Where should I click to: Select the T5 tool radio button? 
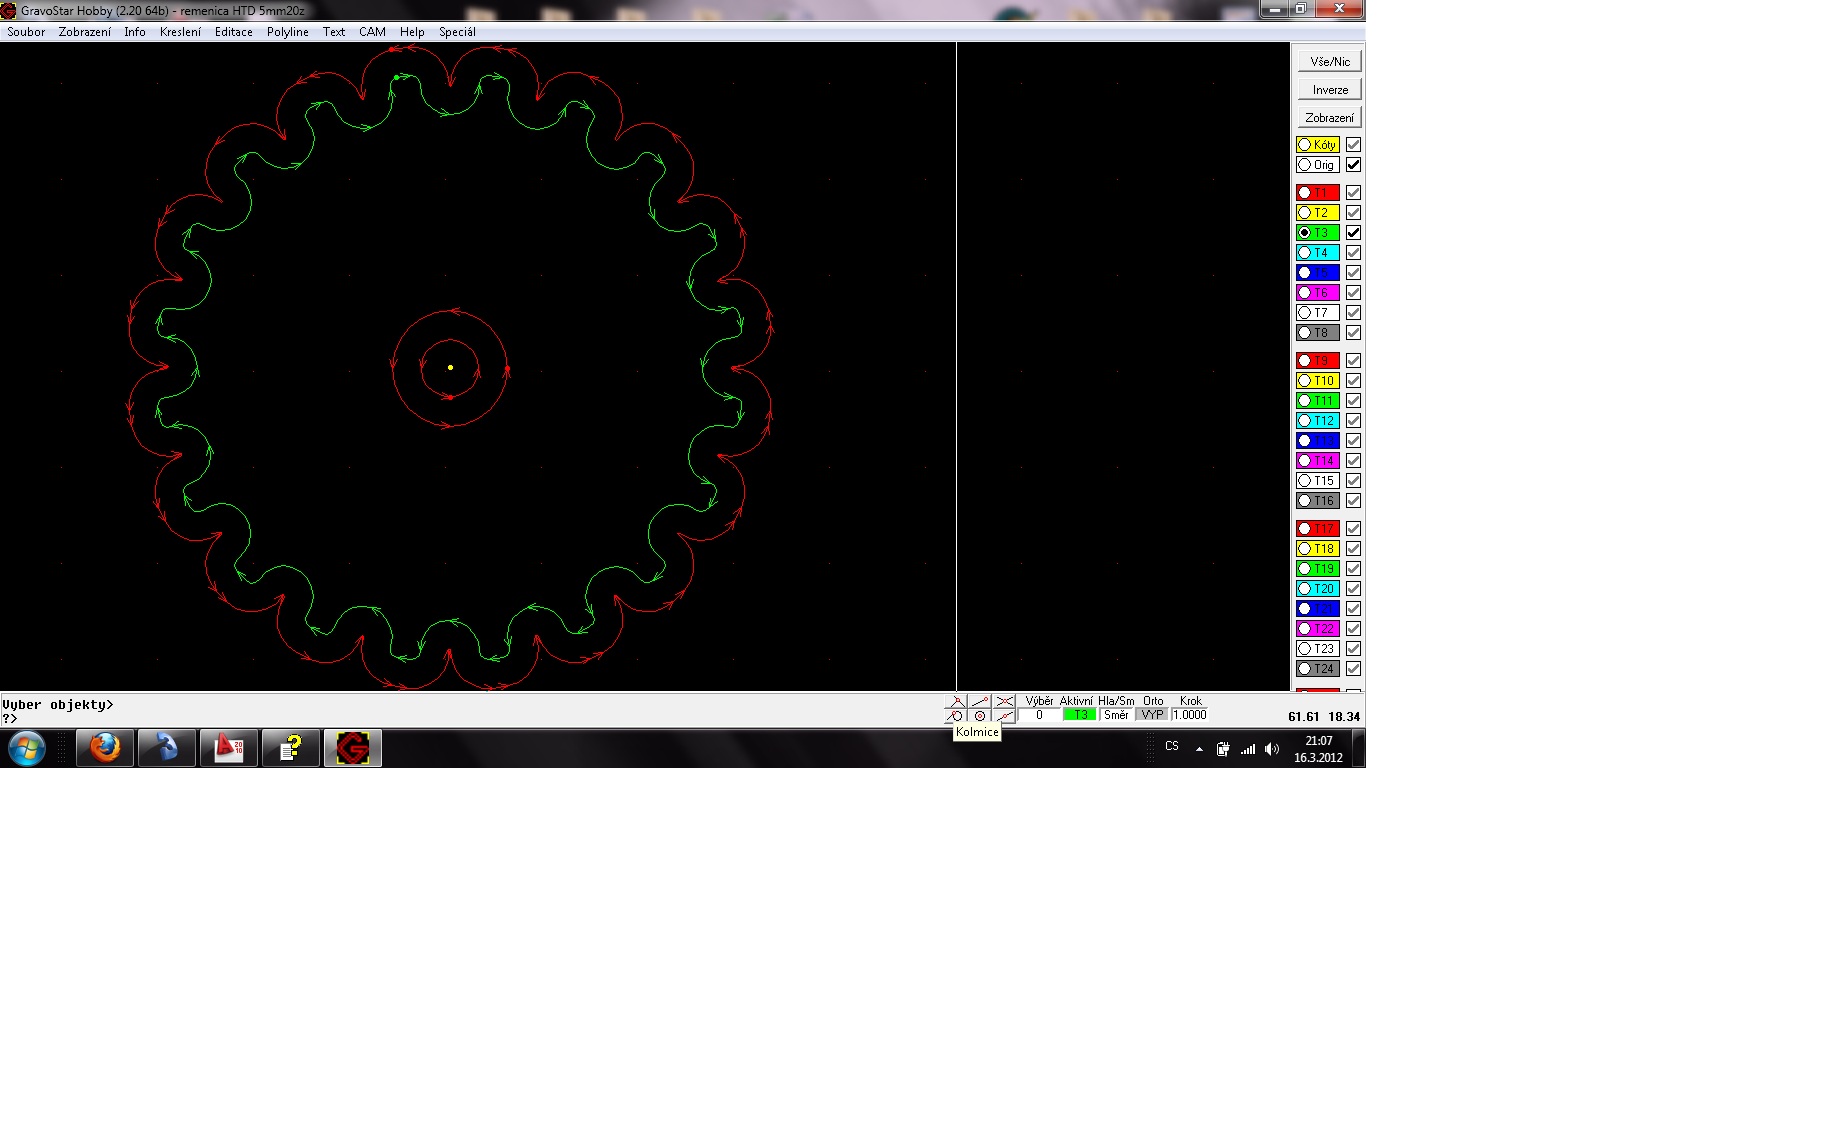(x=1304, y=273)
